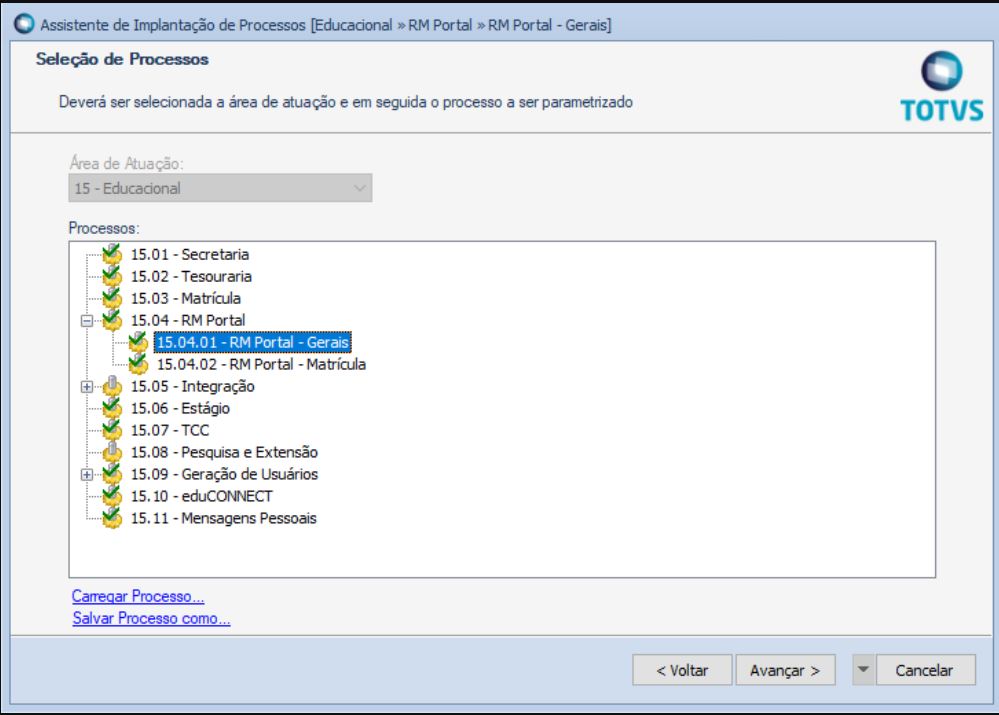Click the icon beside 15.04.02 - RM Portal - Matrícula
999x715 pixels.
click(138, 364)
